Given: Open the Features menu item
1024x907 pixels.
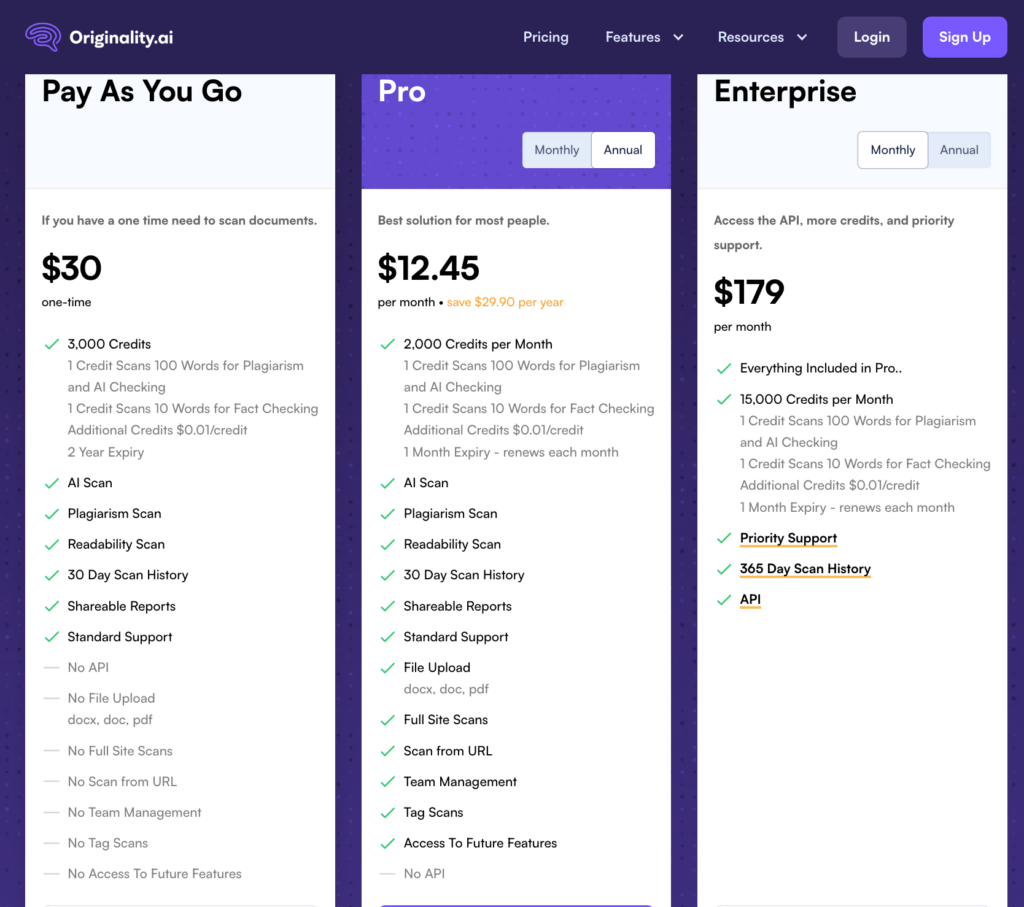Looking at the screenshot, I should [632, 37].
